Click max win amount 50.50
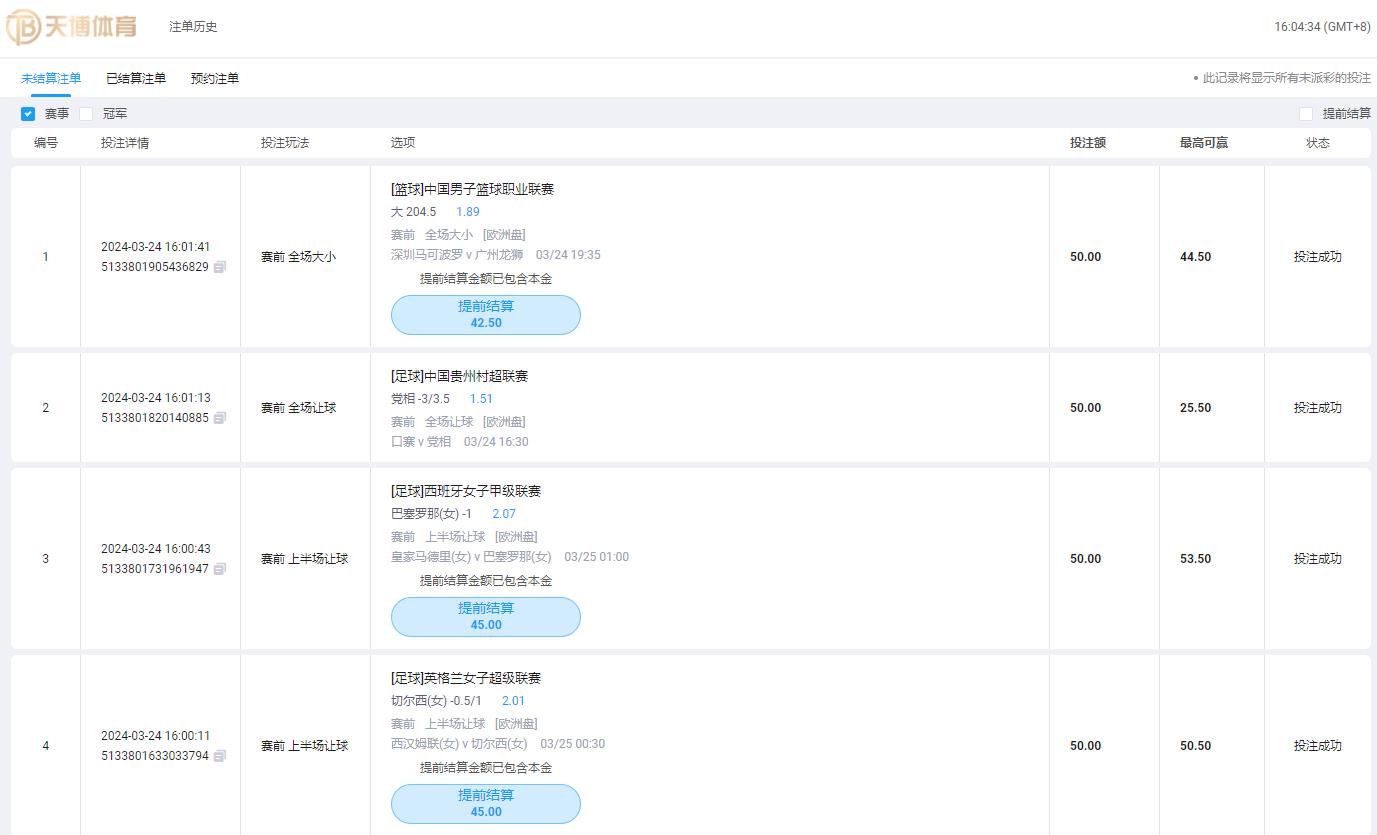Screen dimensions: 1377x835 1195,746
